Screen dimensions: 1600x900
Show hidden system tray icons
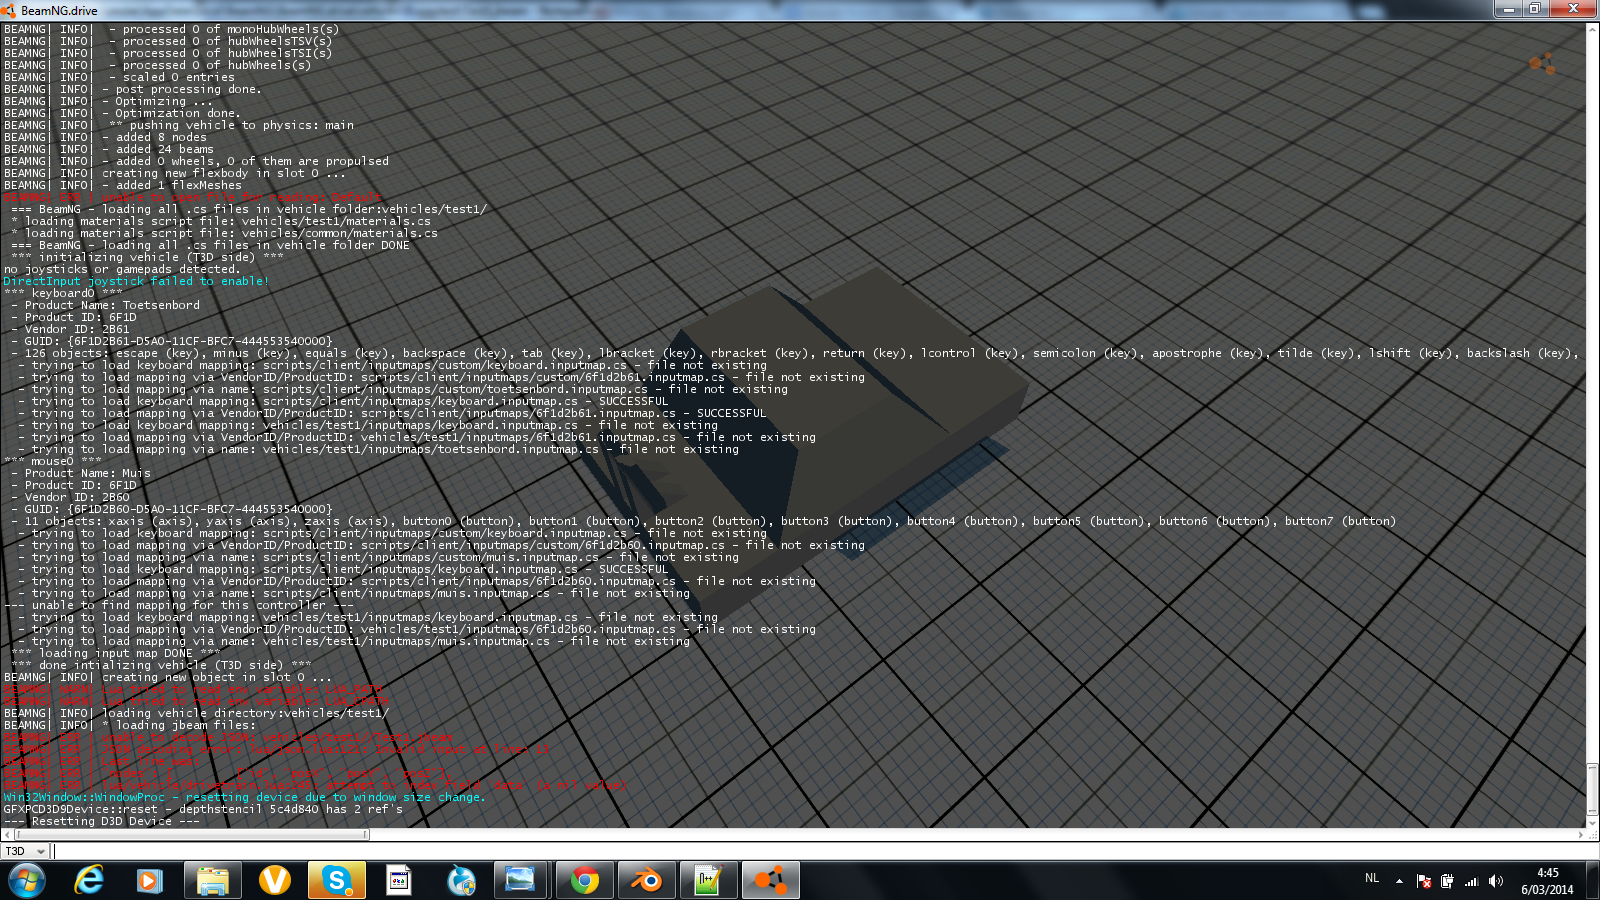(1399, 881)
